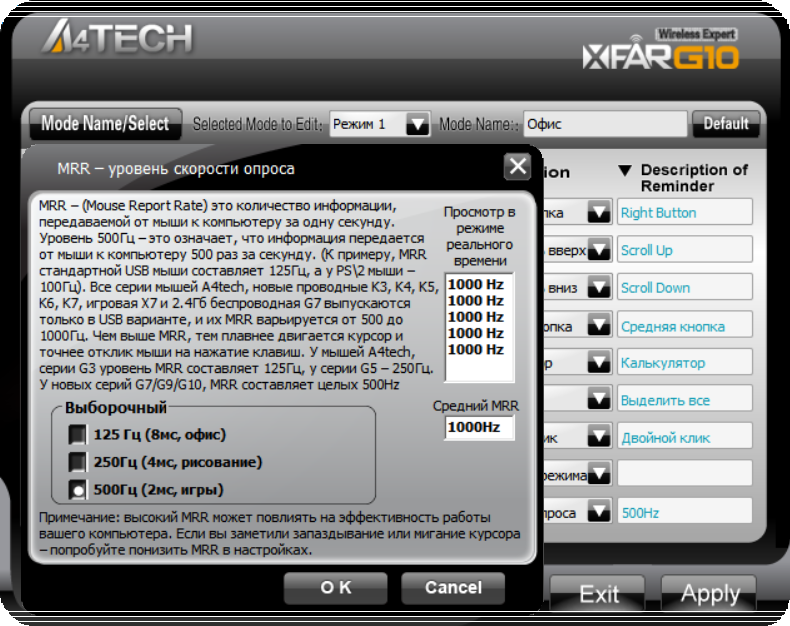This screenshot has width=790, height=626.
Task: Select the 500Гц (2мс, игры) option
Action: point(77,490)
